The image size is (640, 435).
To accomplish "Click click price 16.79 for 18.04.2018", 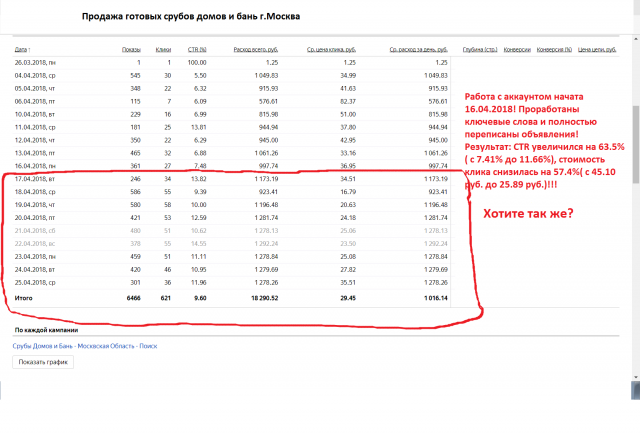I will (348, 192).
